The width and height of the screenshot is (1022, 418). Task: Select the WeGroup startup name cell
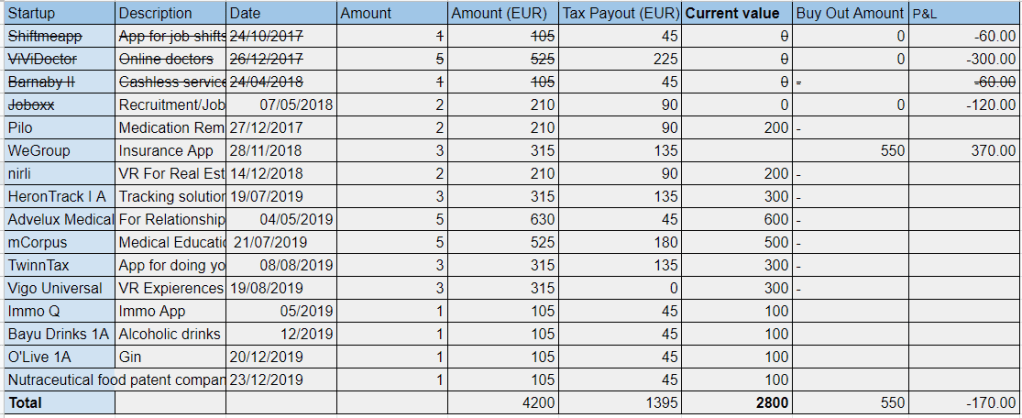click(x=59, y=150)
